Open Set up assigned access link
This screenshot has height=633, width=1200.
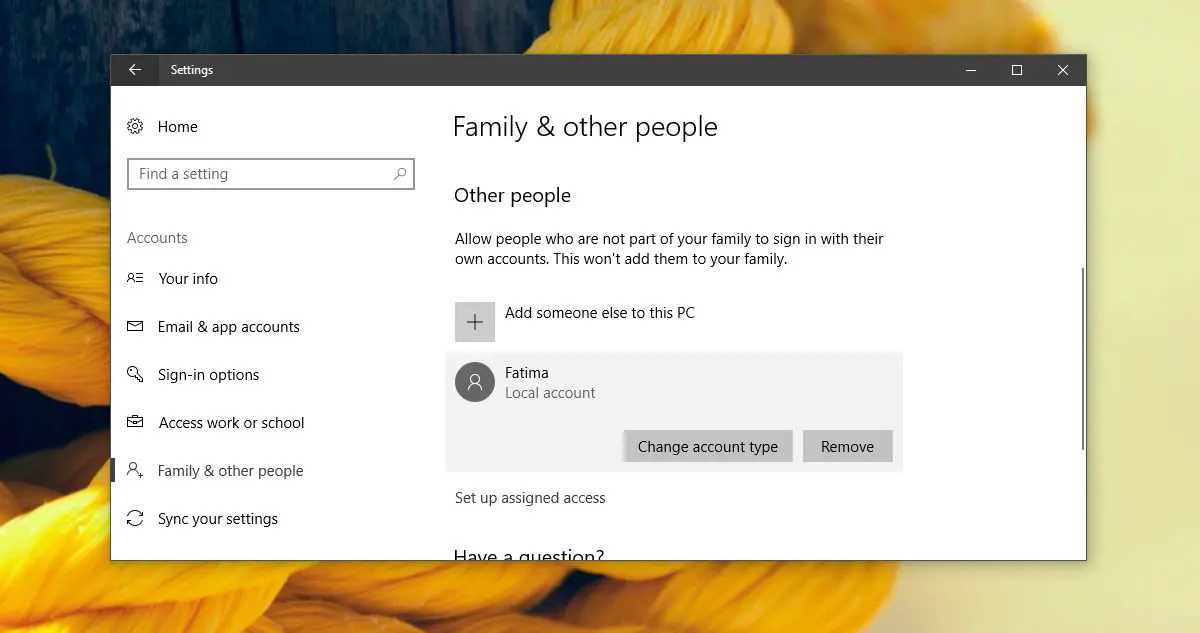[x=530, y=498]
